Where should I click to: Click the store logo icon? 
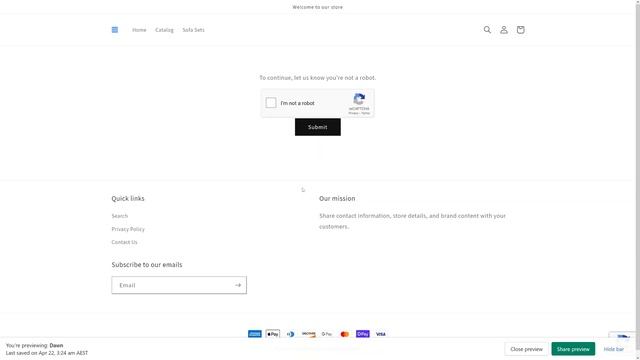(x=115, y=30)
